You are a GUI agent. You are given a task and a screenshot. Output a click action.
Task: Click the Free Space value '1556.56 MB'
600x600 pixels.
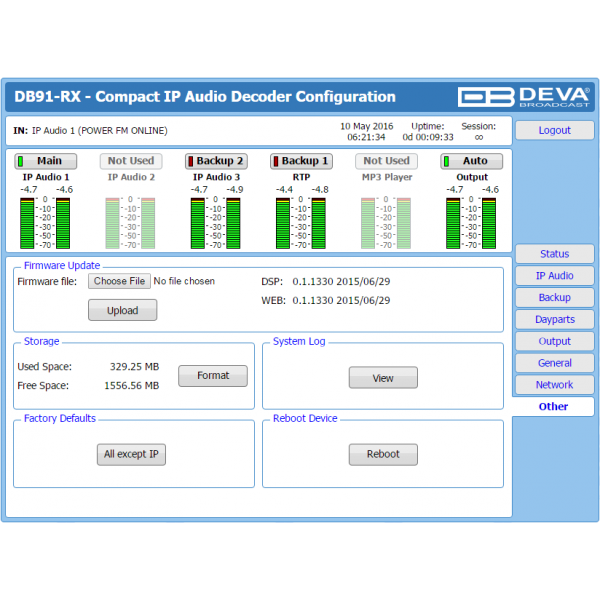[132, 385]
